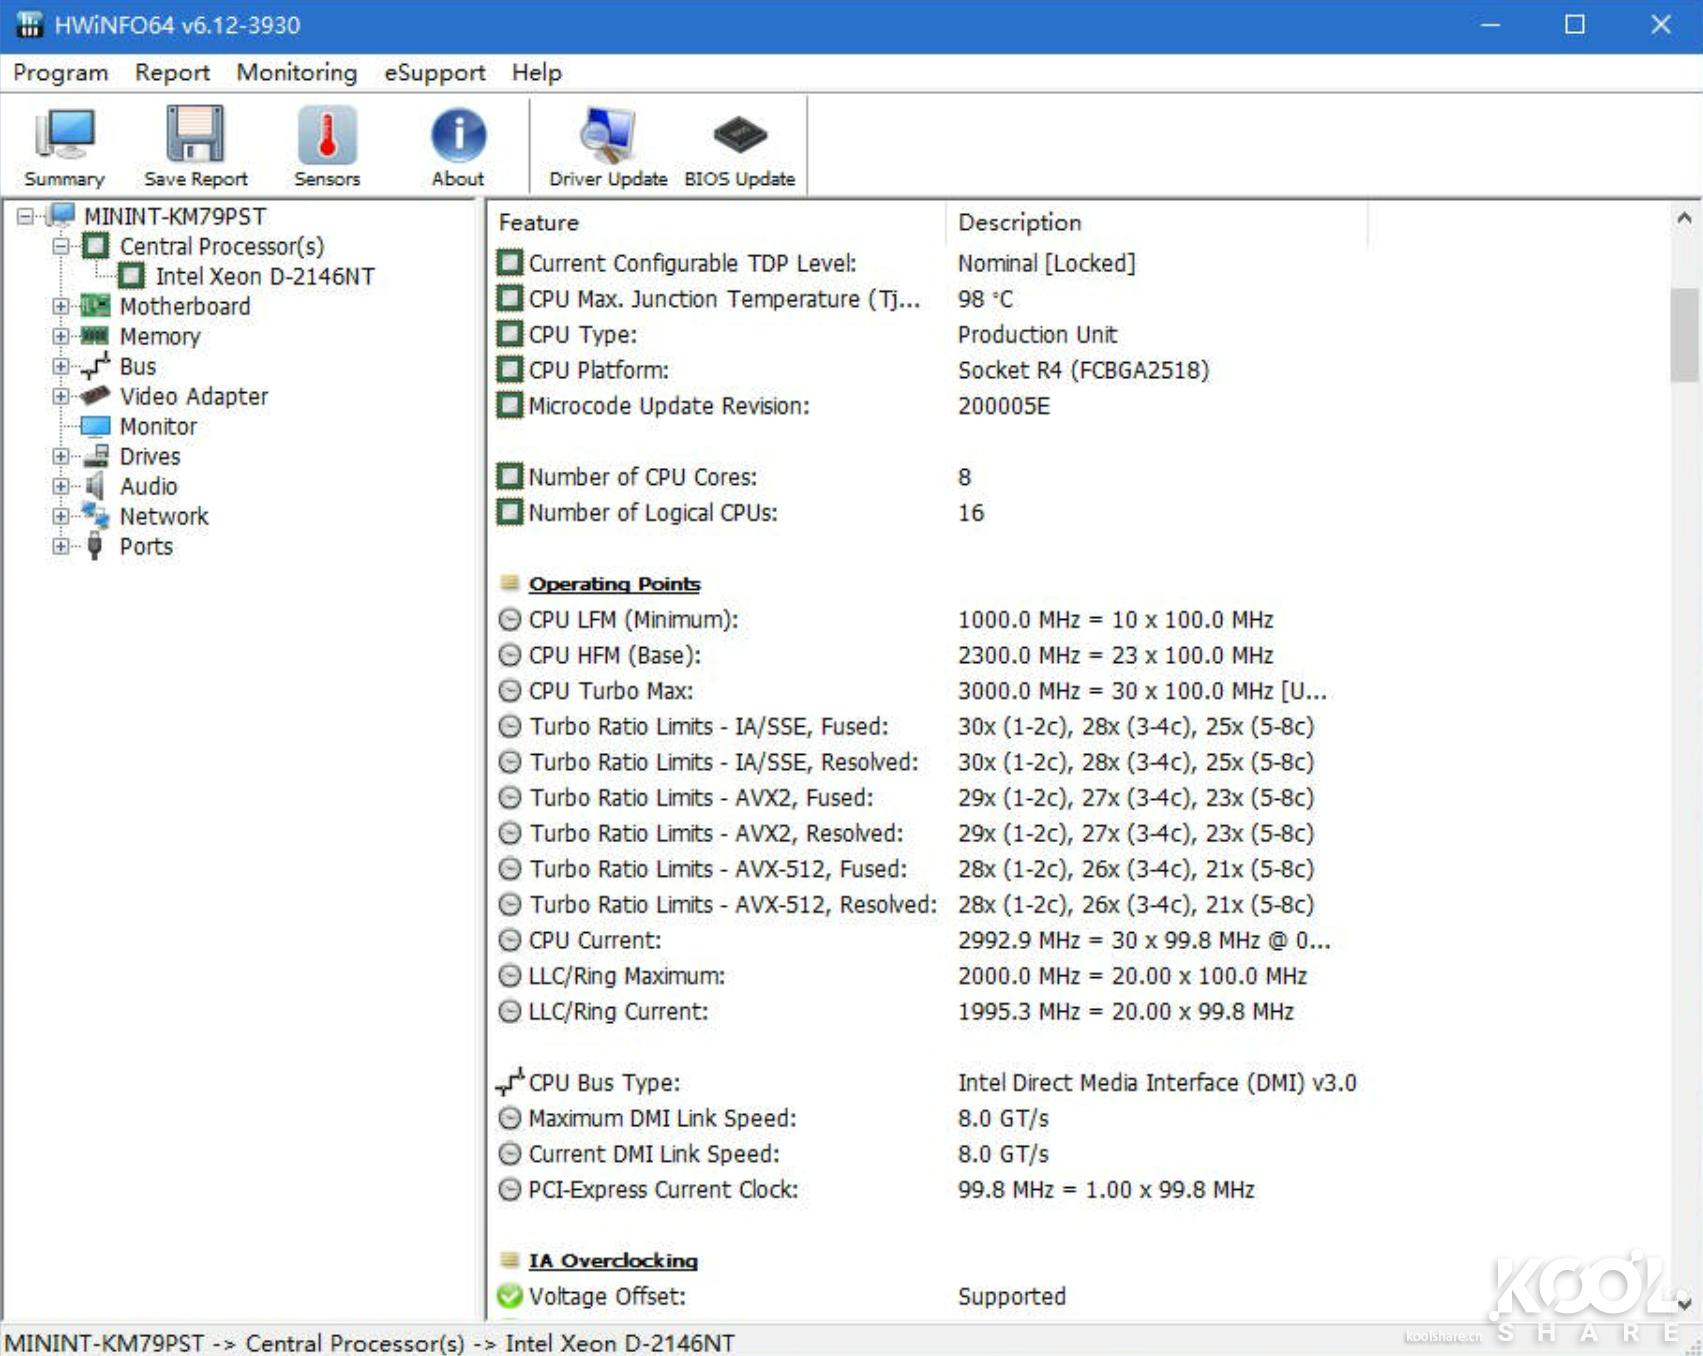
Task: Click the status bar path text
Action: (370, 1342)
